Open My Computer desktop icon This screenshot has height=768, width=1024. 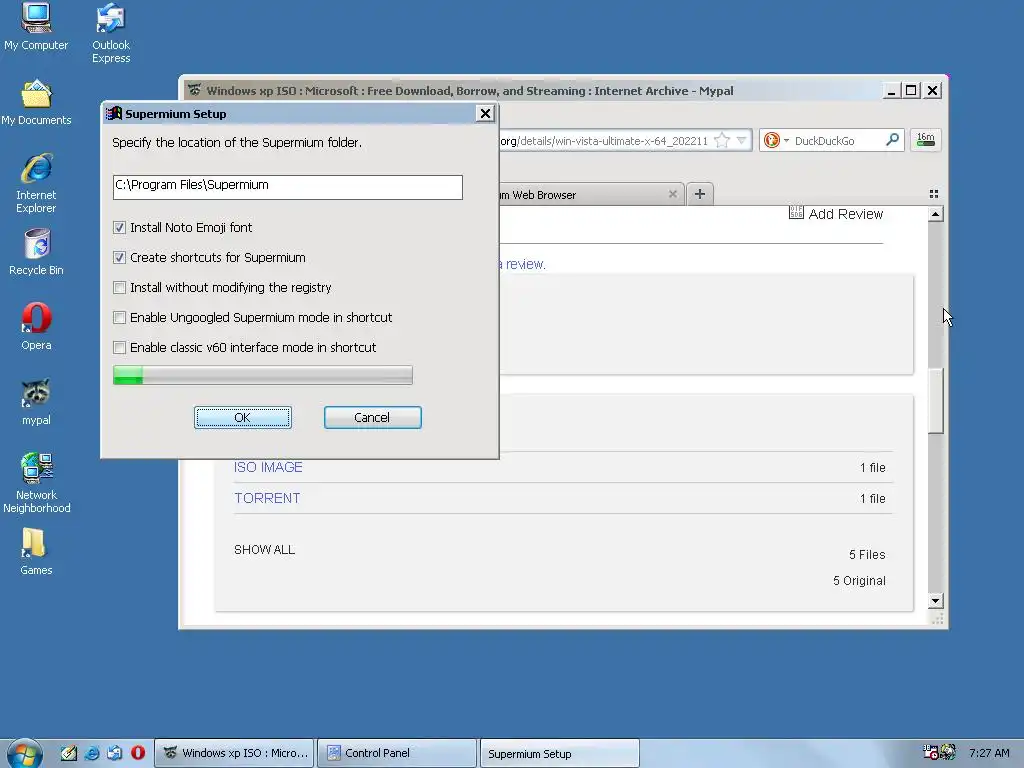pyautogui.click(x=36, y=25)
